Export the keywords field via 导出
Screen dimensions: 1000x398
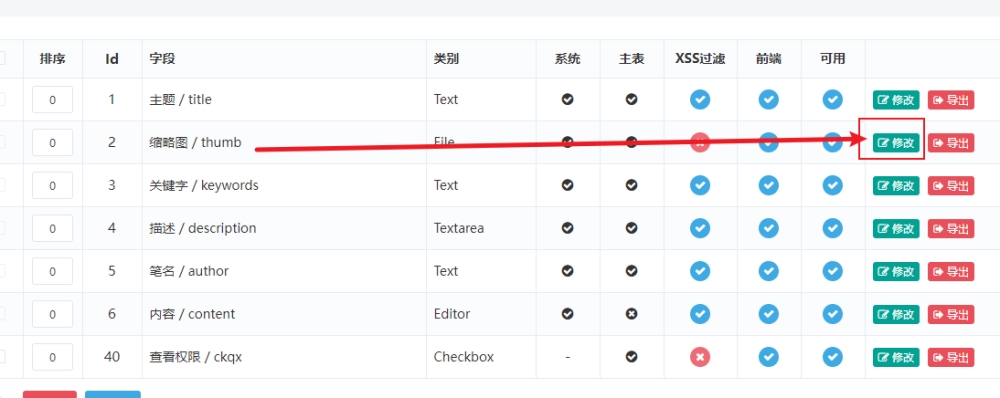[951, 186]
